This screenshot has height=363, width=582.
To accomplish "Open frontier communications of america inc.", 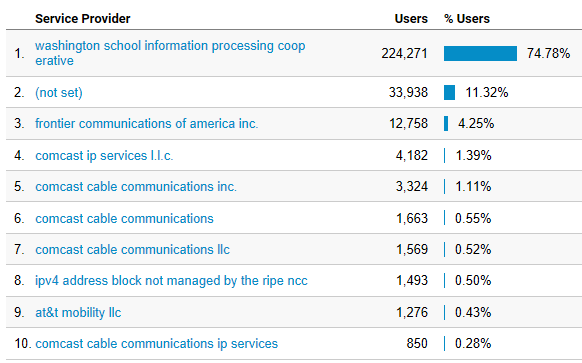I will pyautogui.click(x=147, y=123).
